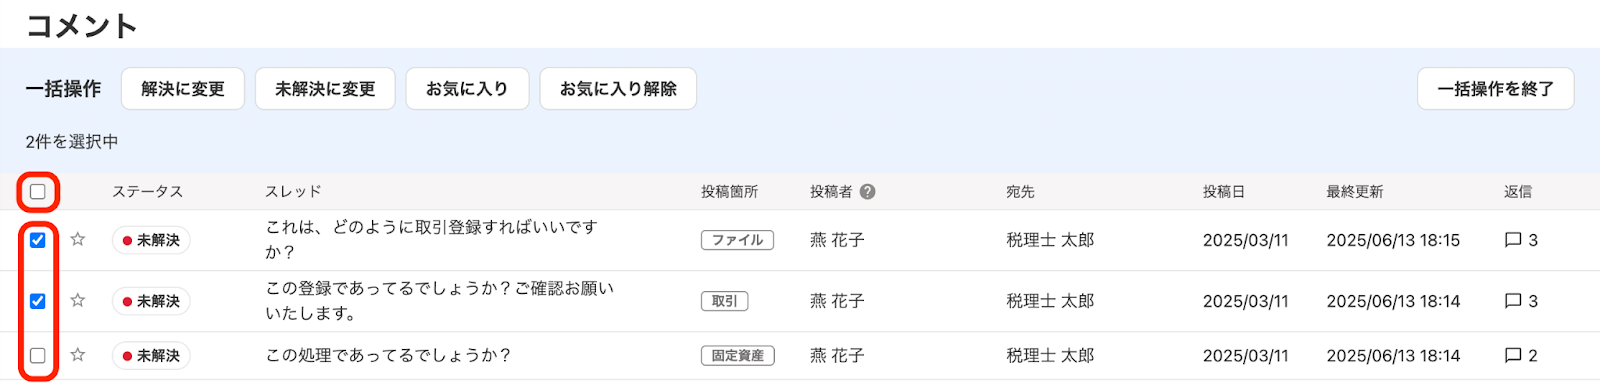Open replies icon in the 取引 row
Screen dimensions: 1600x388
(1513, 301)
